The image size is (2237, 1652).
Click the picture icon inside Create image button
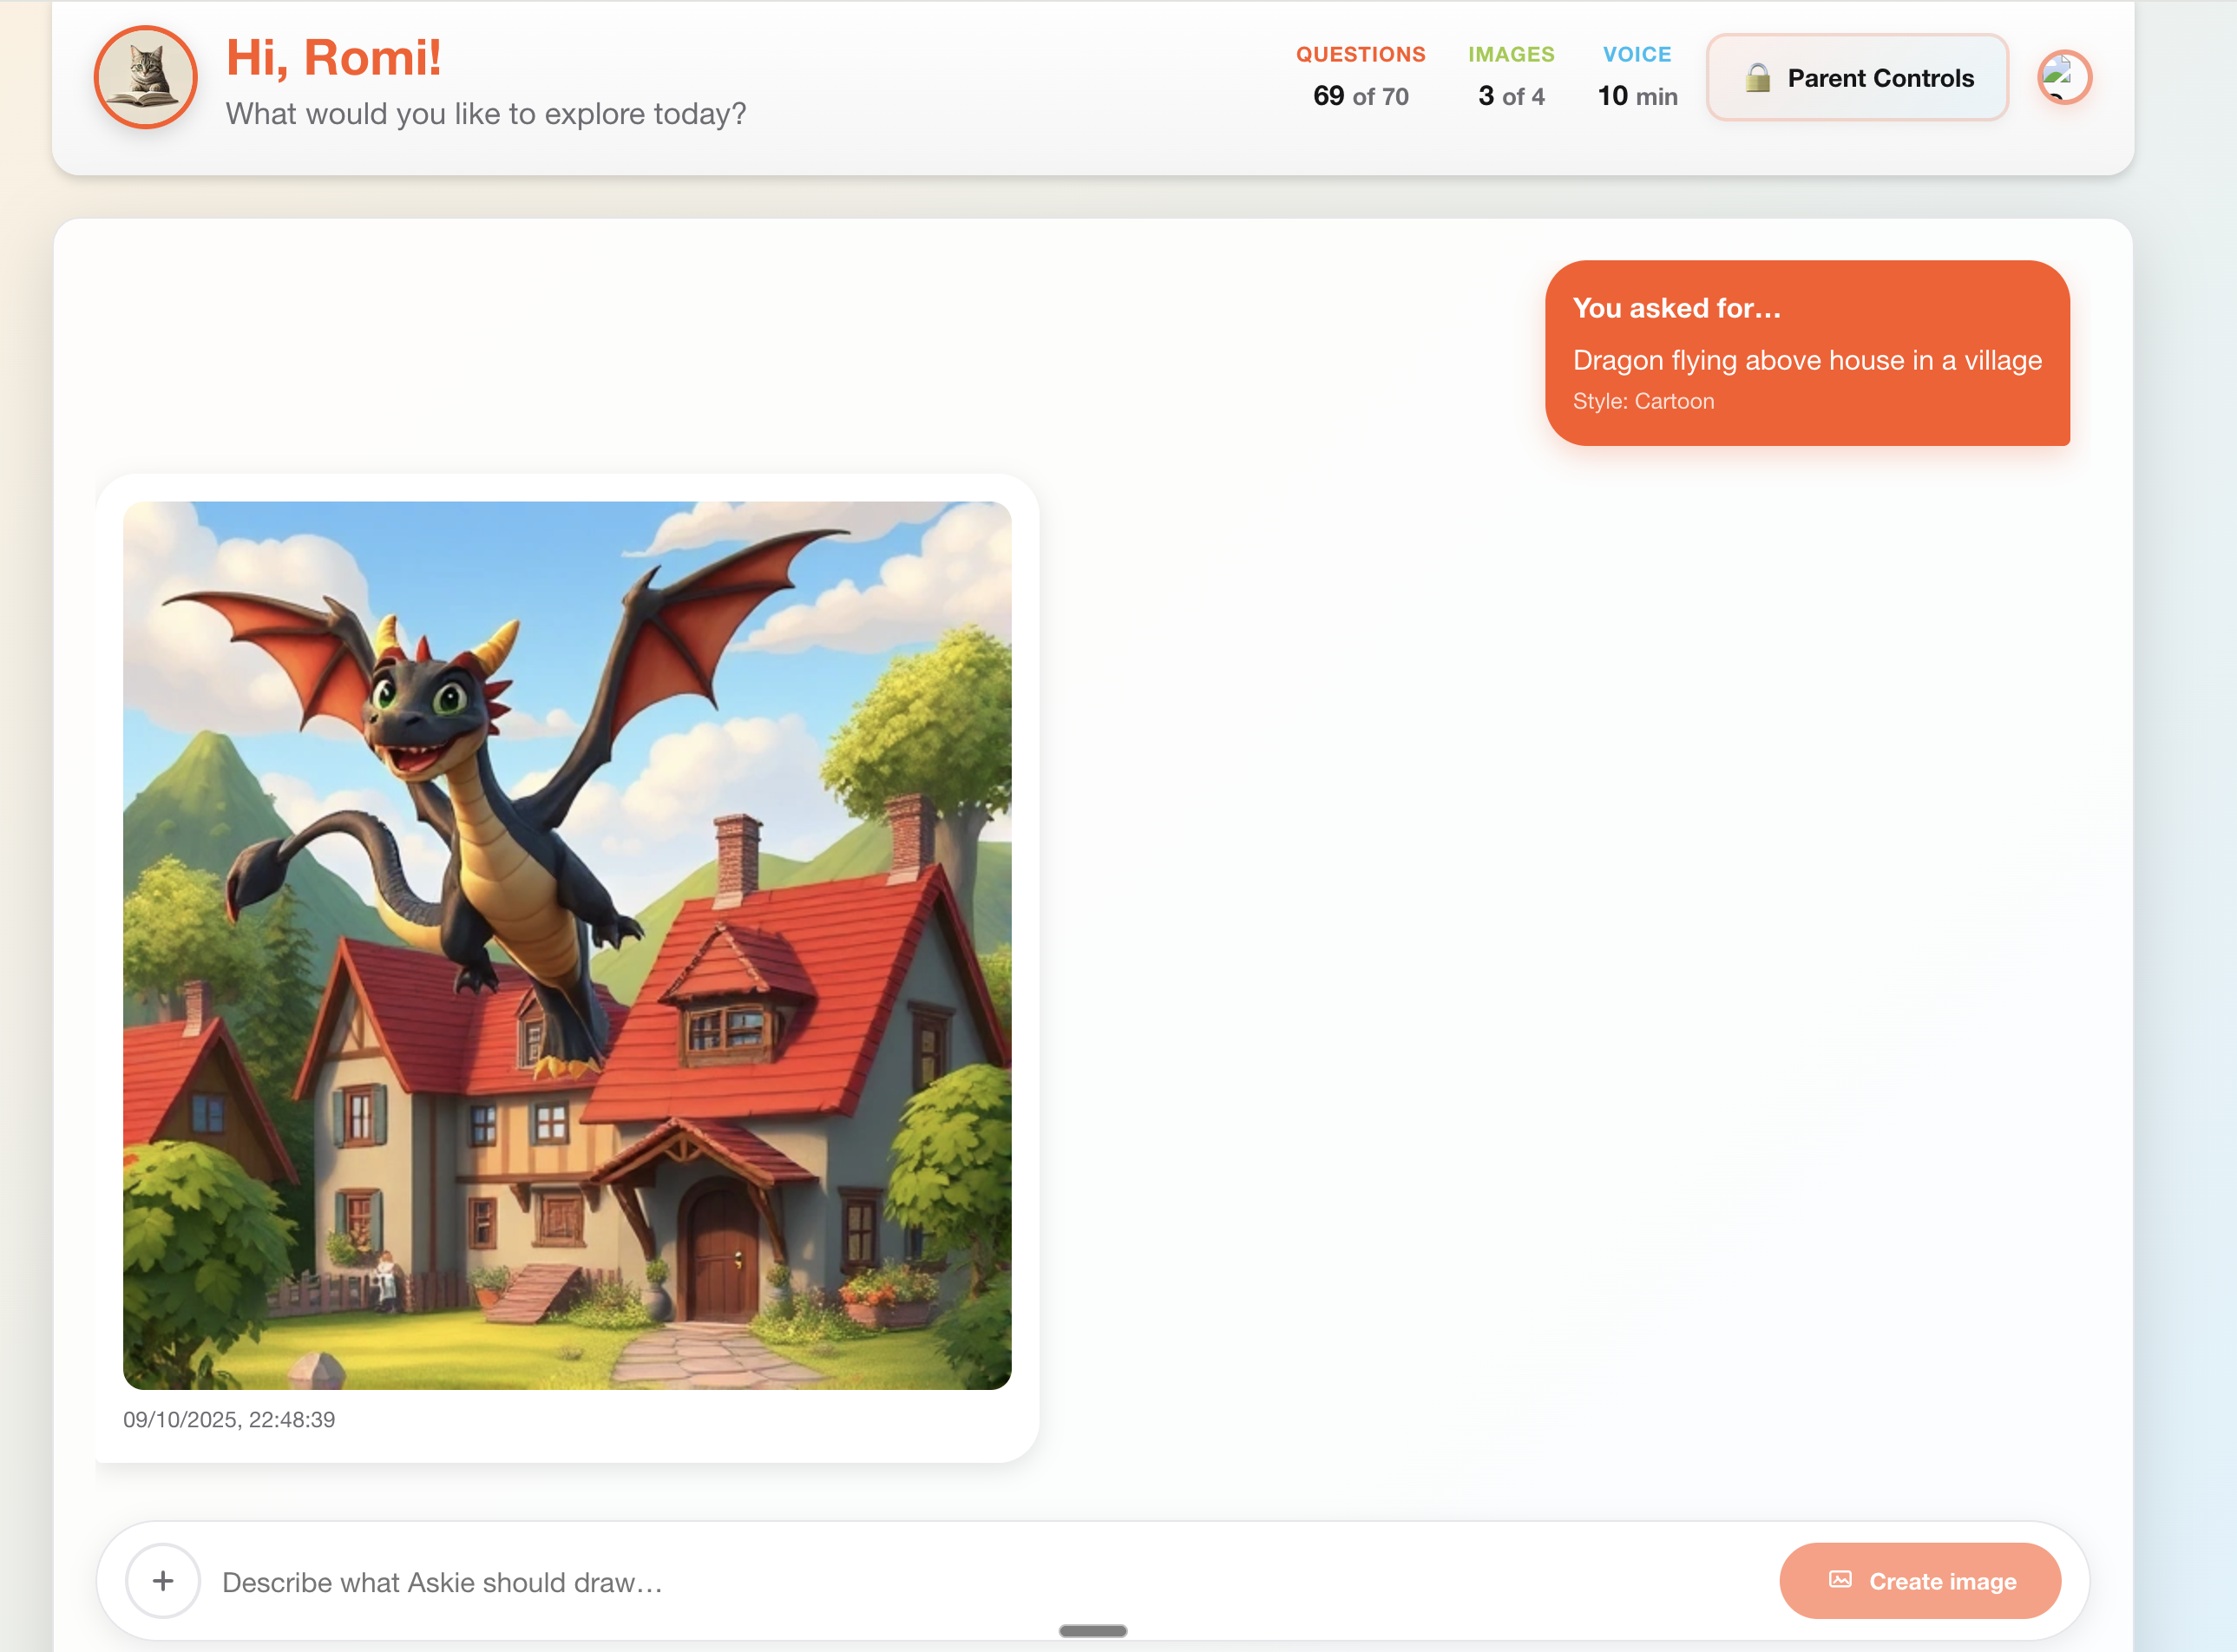coord(1841,1581)
